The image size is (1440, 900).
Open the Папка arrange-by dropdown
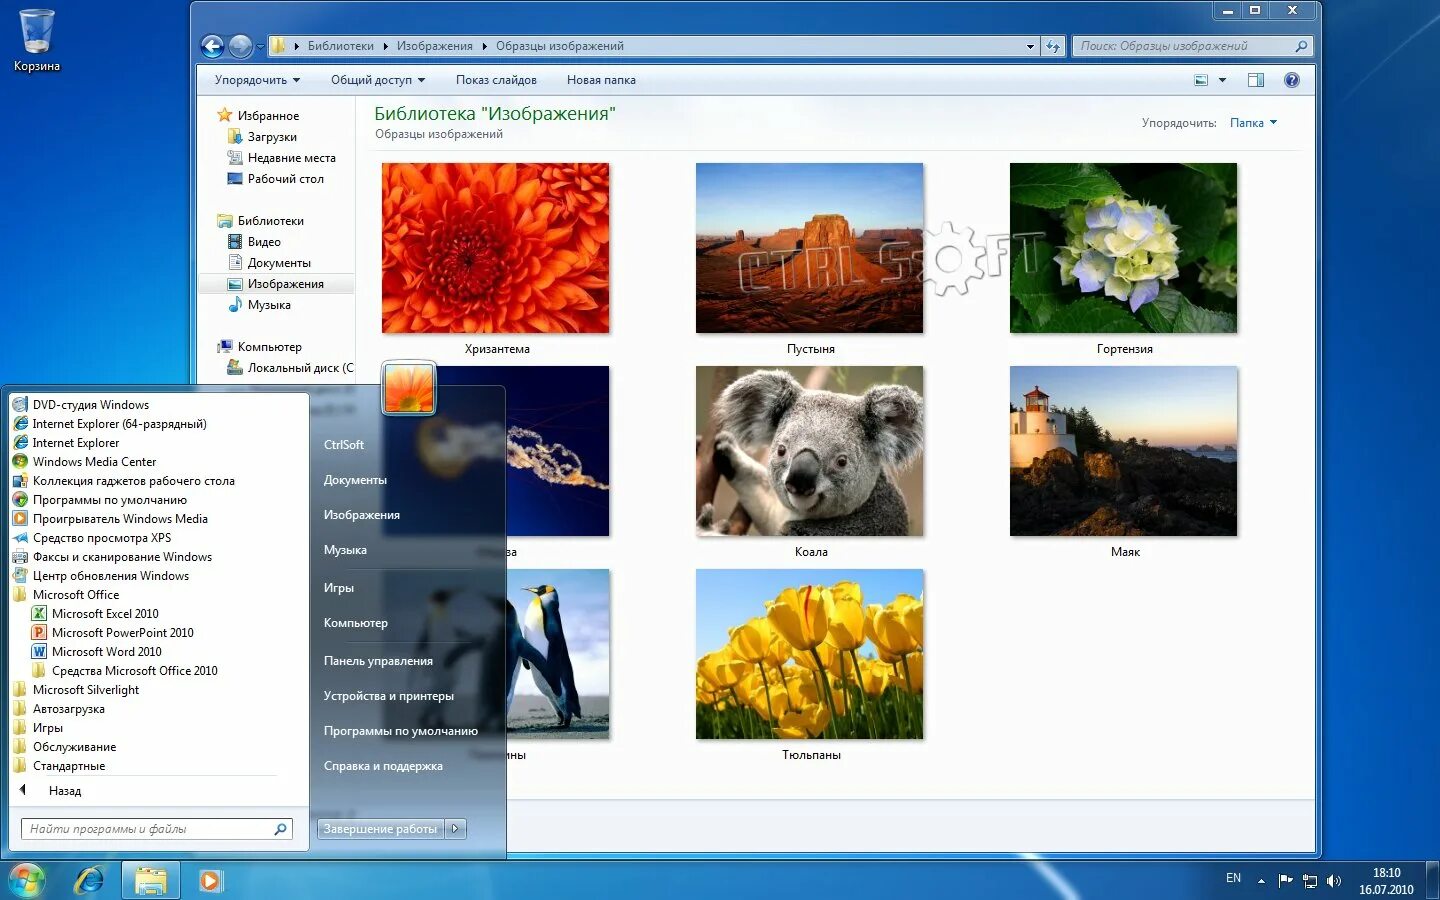point(1253,123)
